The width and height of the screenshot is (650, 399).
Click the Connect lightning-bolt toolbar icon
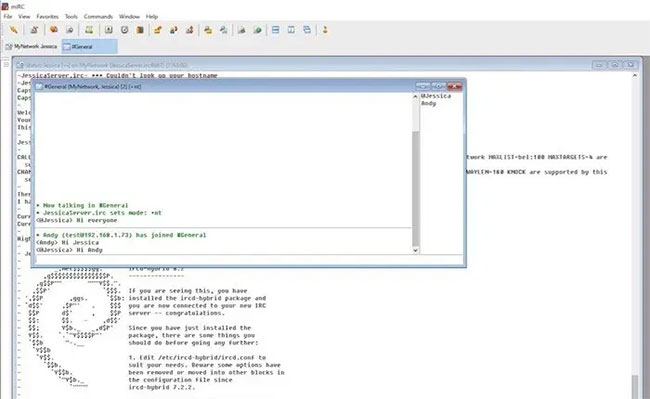pyautogui.click(x=14, y=30)
